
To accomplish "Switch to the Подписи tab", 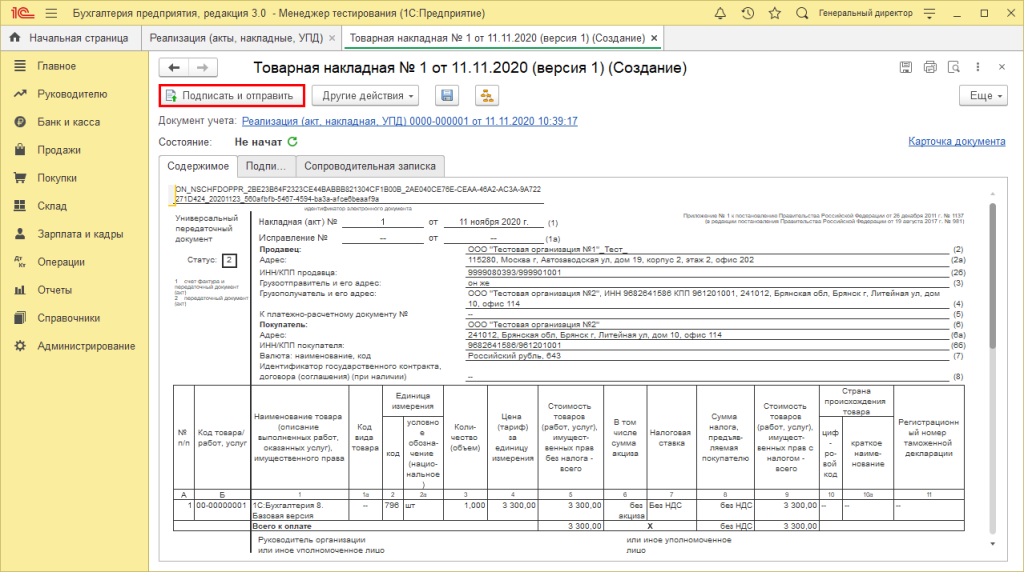I will tap(266, 166).
